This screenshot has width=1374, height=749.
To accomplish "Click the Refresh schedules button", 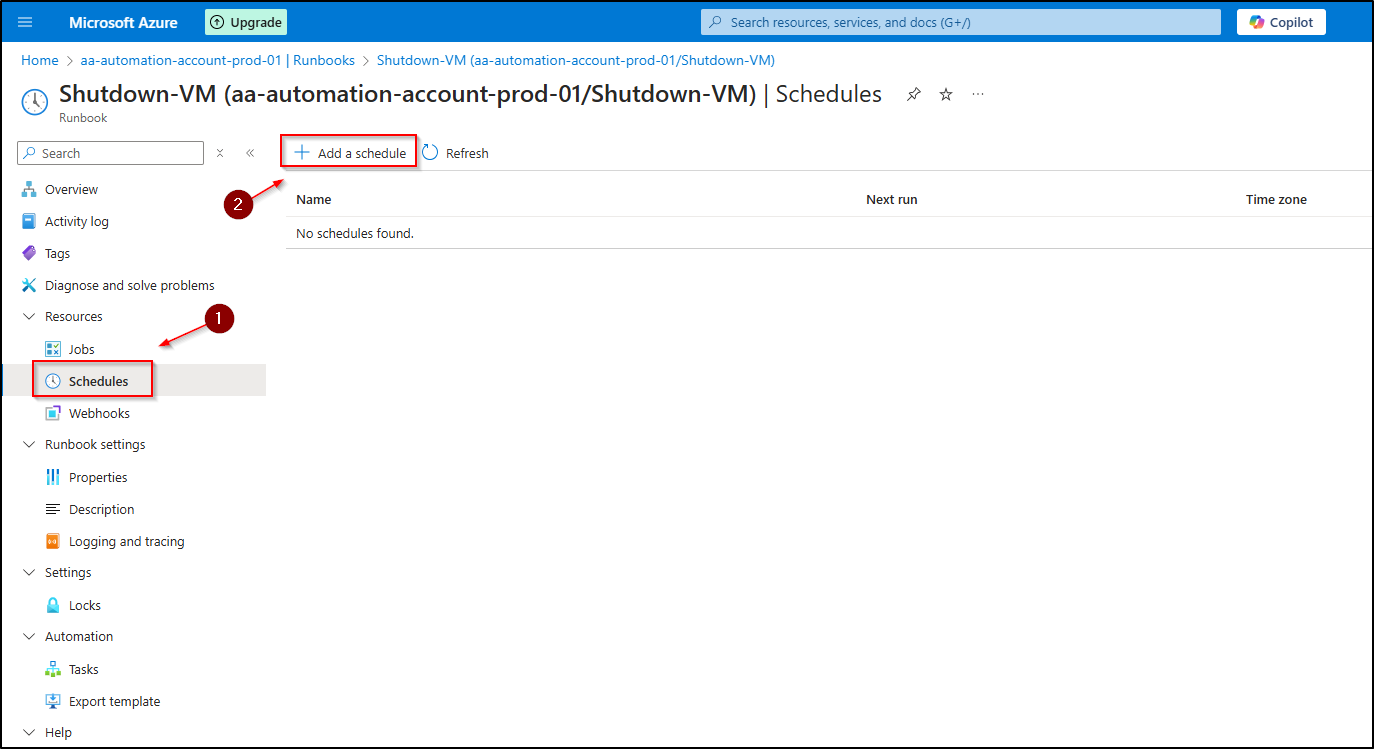I will pos(456,153).
